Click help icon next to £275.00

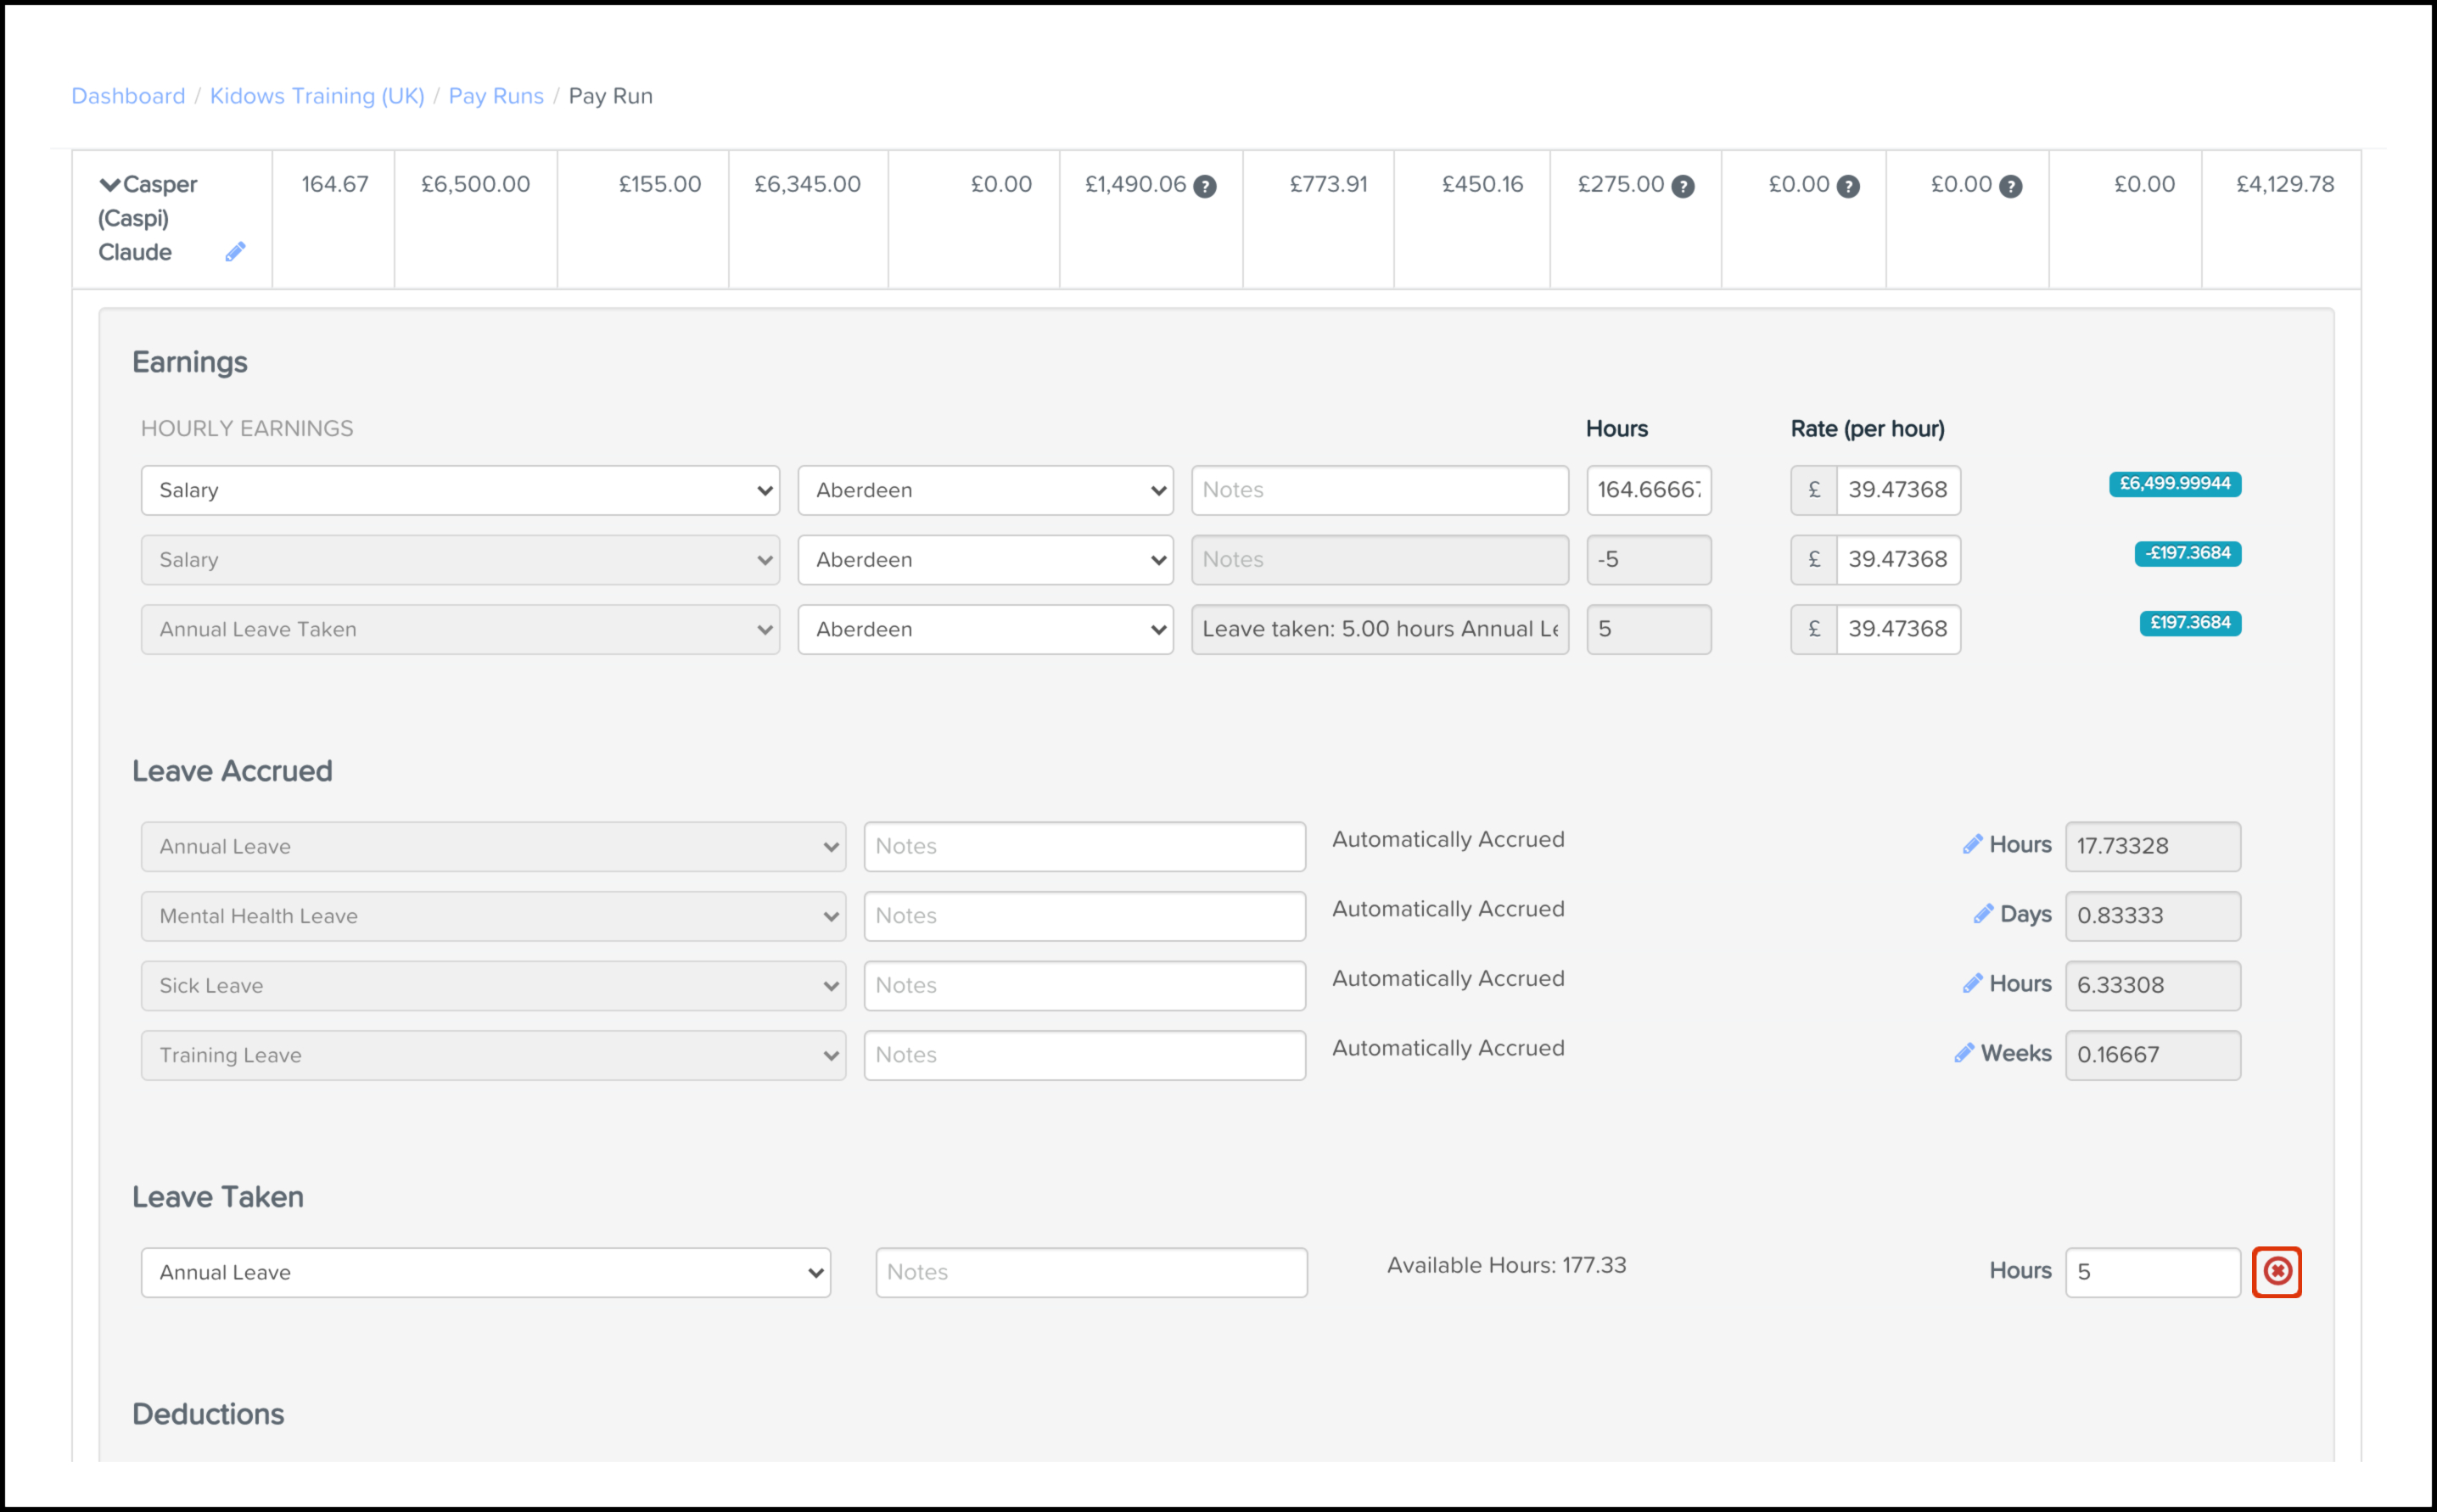pyautogui.click(x=1683, y=186)
